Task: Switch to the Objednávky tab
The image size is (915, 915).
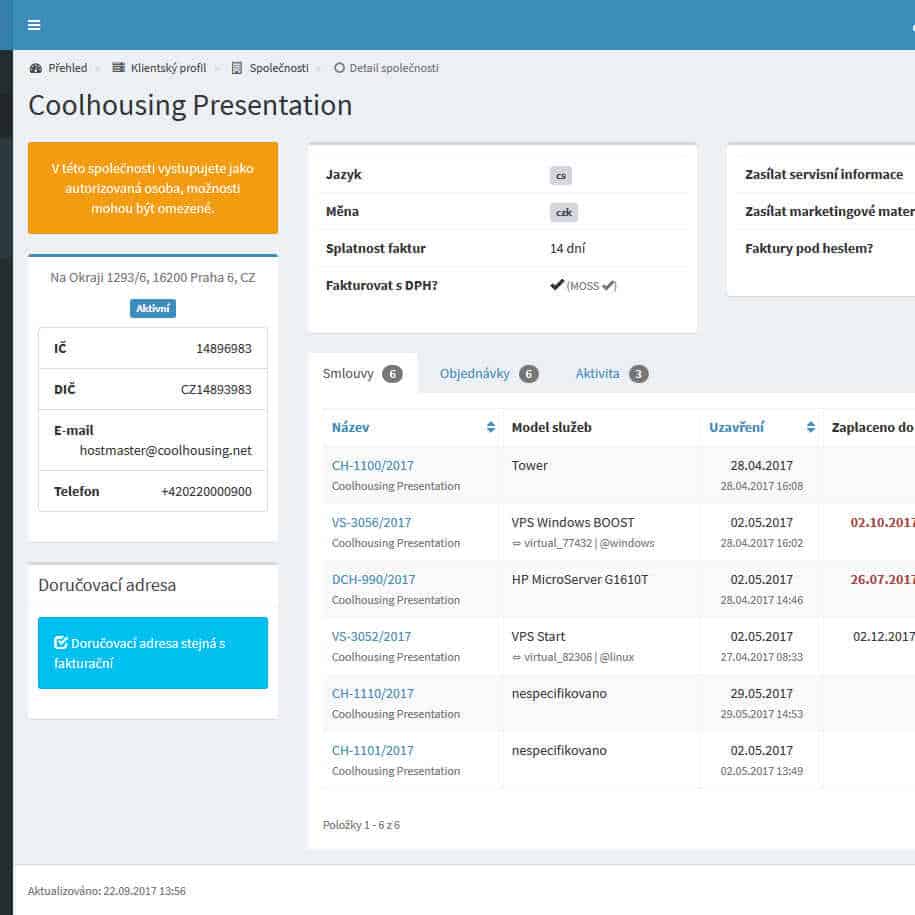Action: pyautogui.click(x=488, y=373)
